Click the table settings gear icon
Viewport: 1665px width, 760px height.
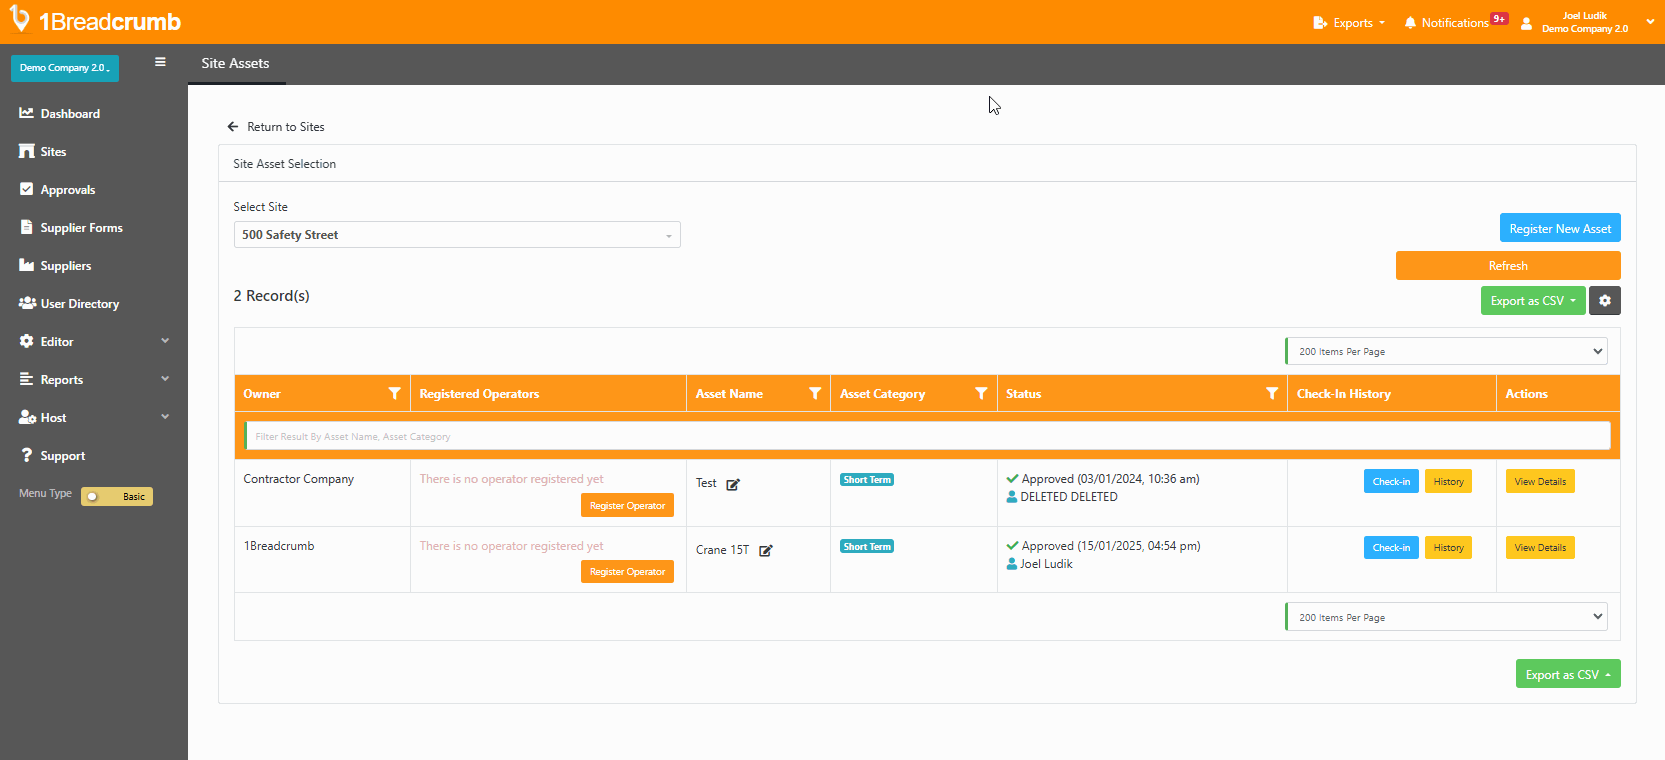click(1605, 301)
